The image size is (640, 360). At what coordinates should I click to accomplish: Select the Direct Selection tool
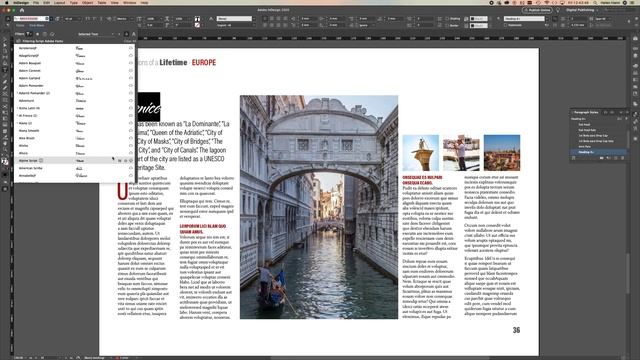(5, 45)
